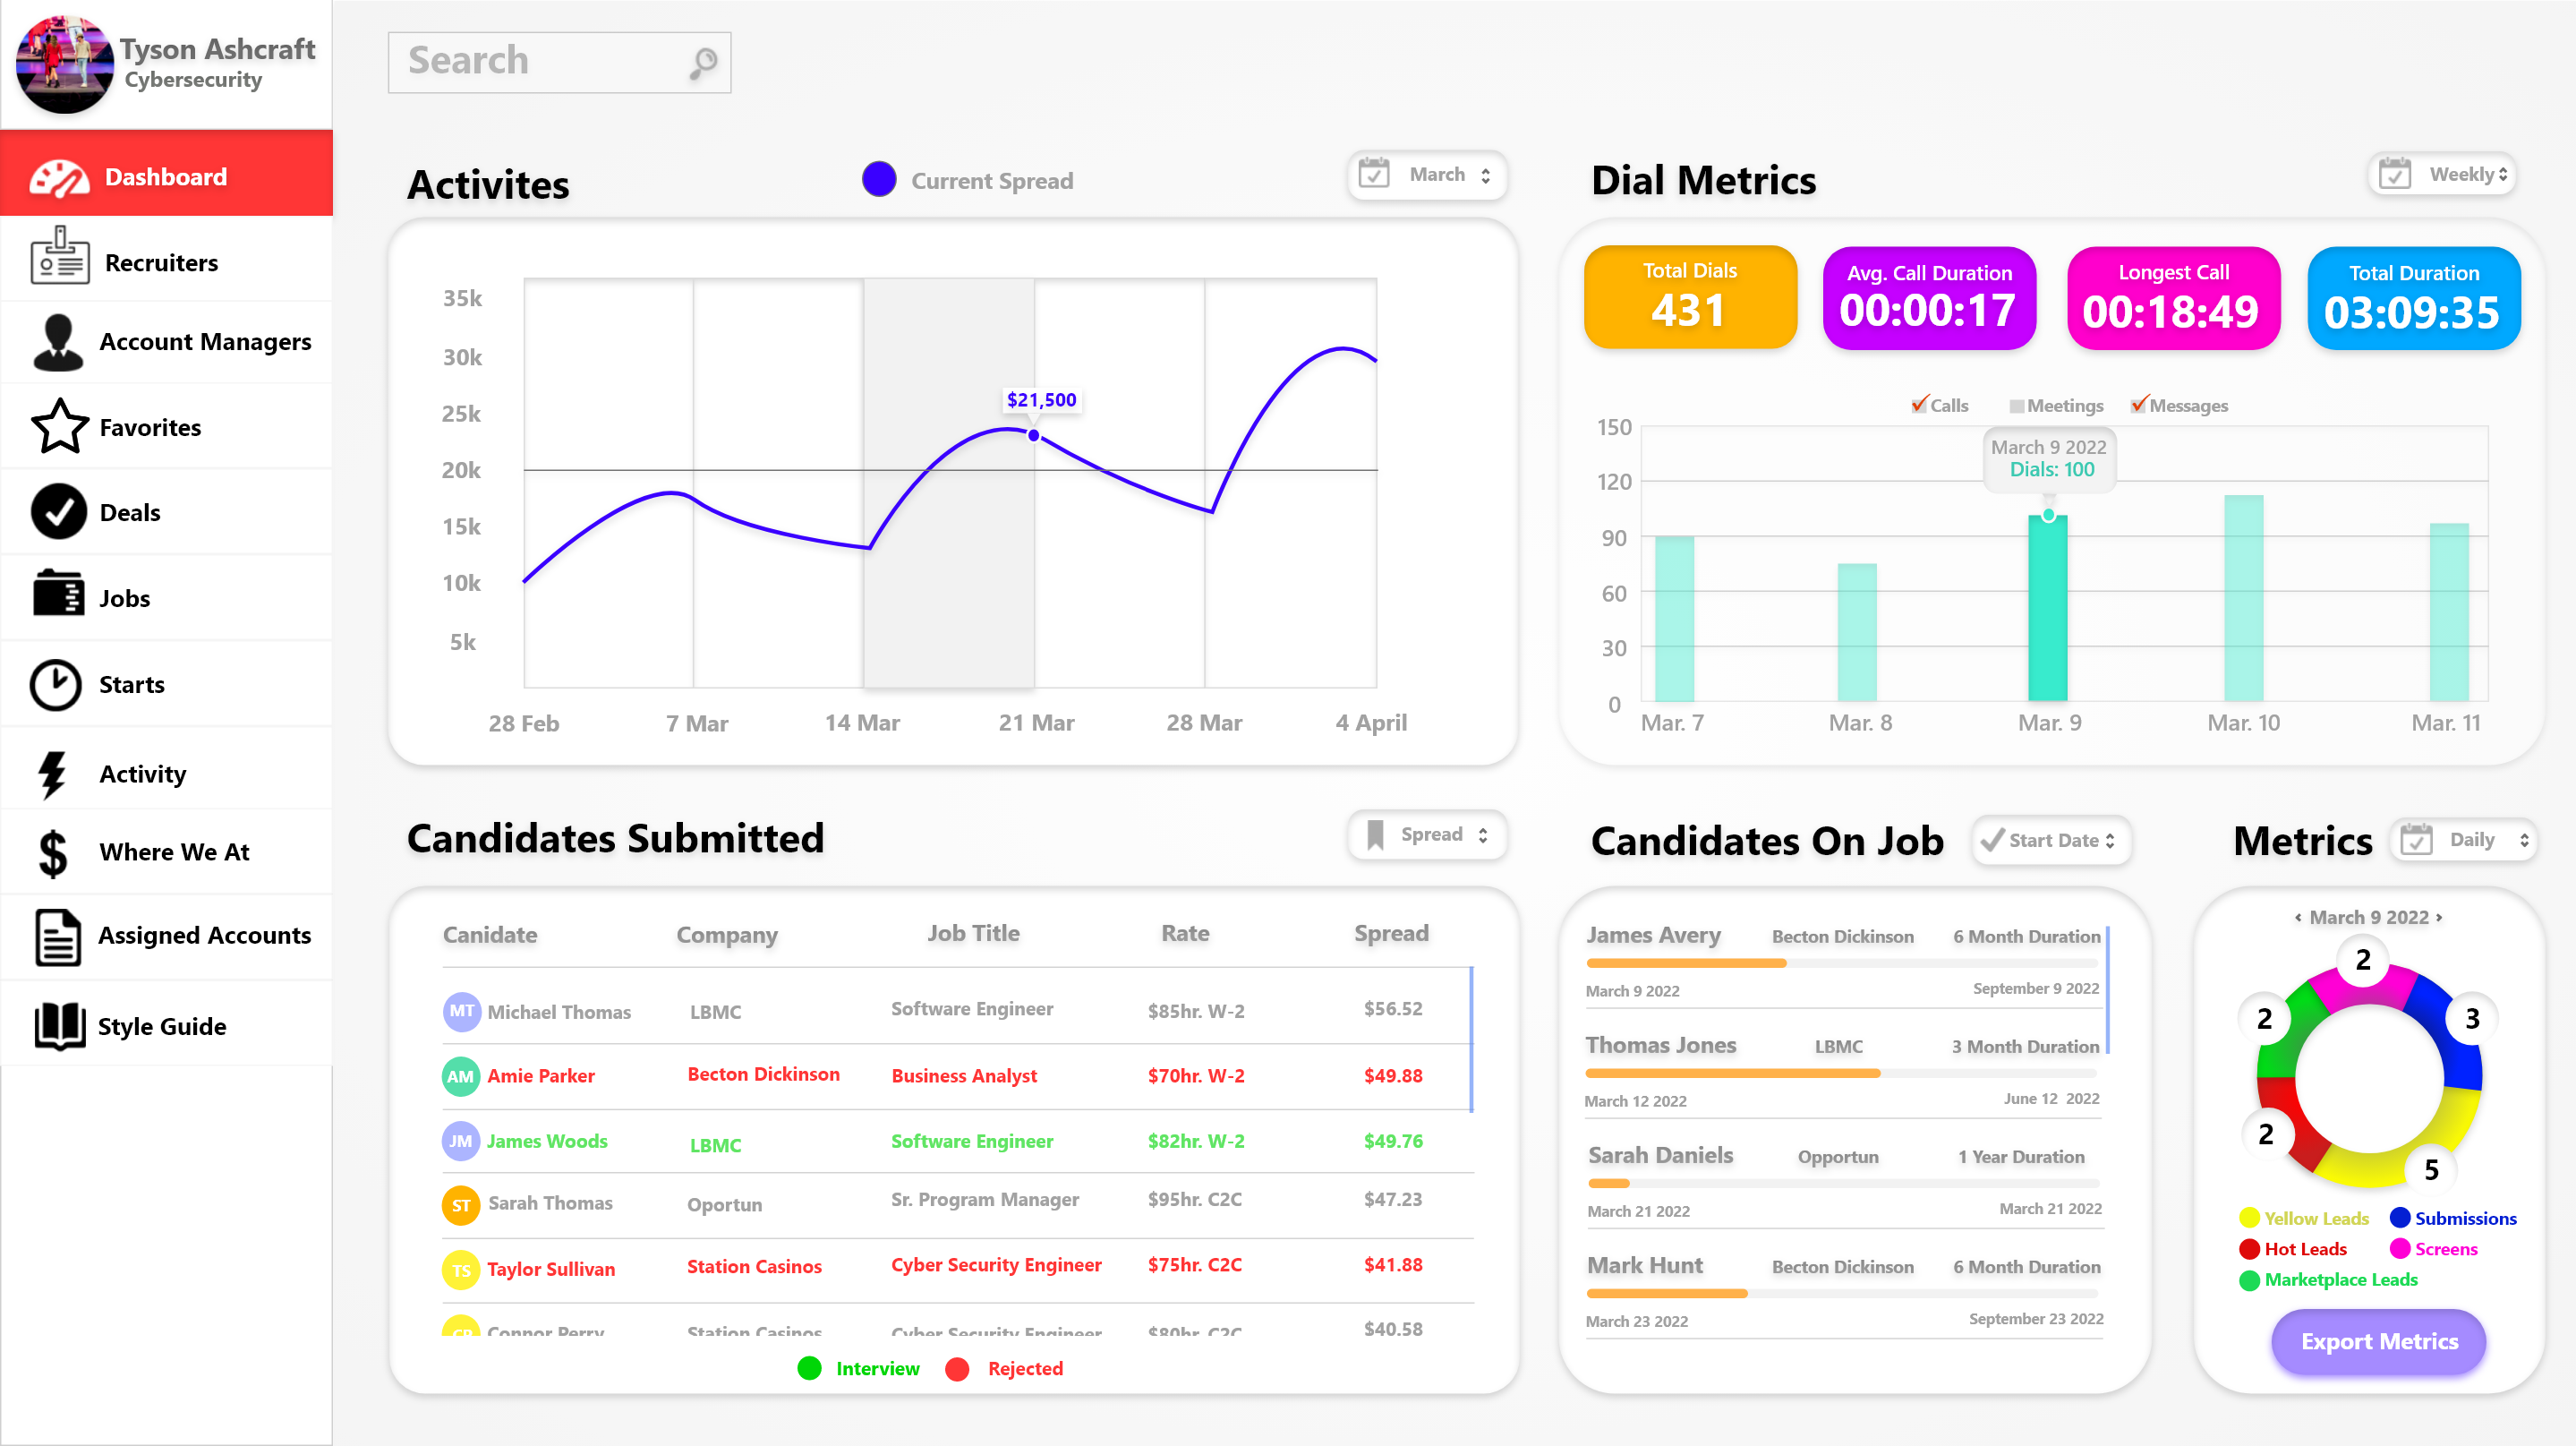The height and width of the screenshot is (1446, 2576).
Task: Click the Where We At dollar icon
Action: coord(52,853)
